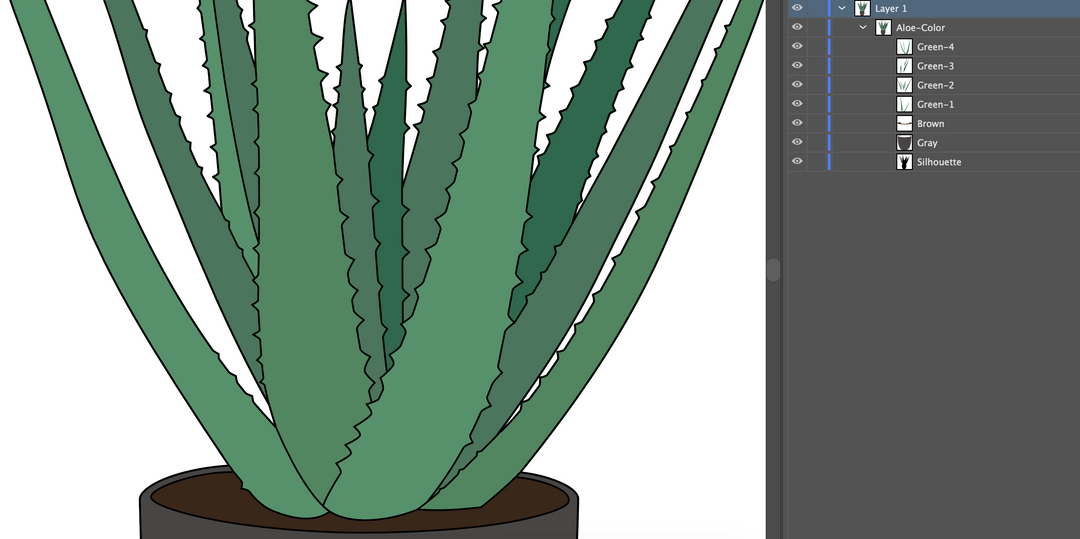
Task: Select the Aloe-Color group name
Action: [920, 28]
